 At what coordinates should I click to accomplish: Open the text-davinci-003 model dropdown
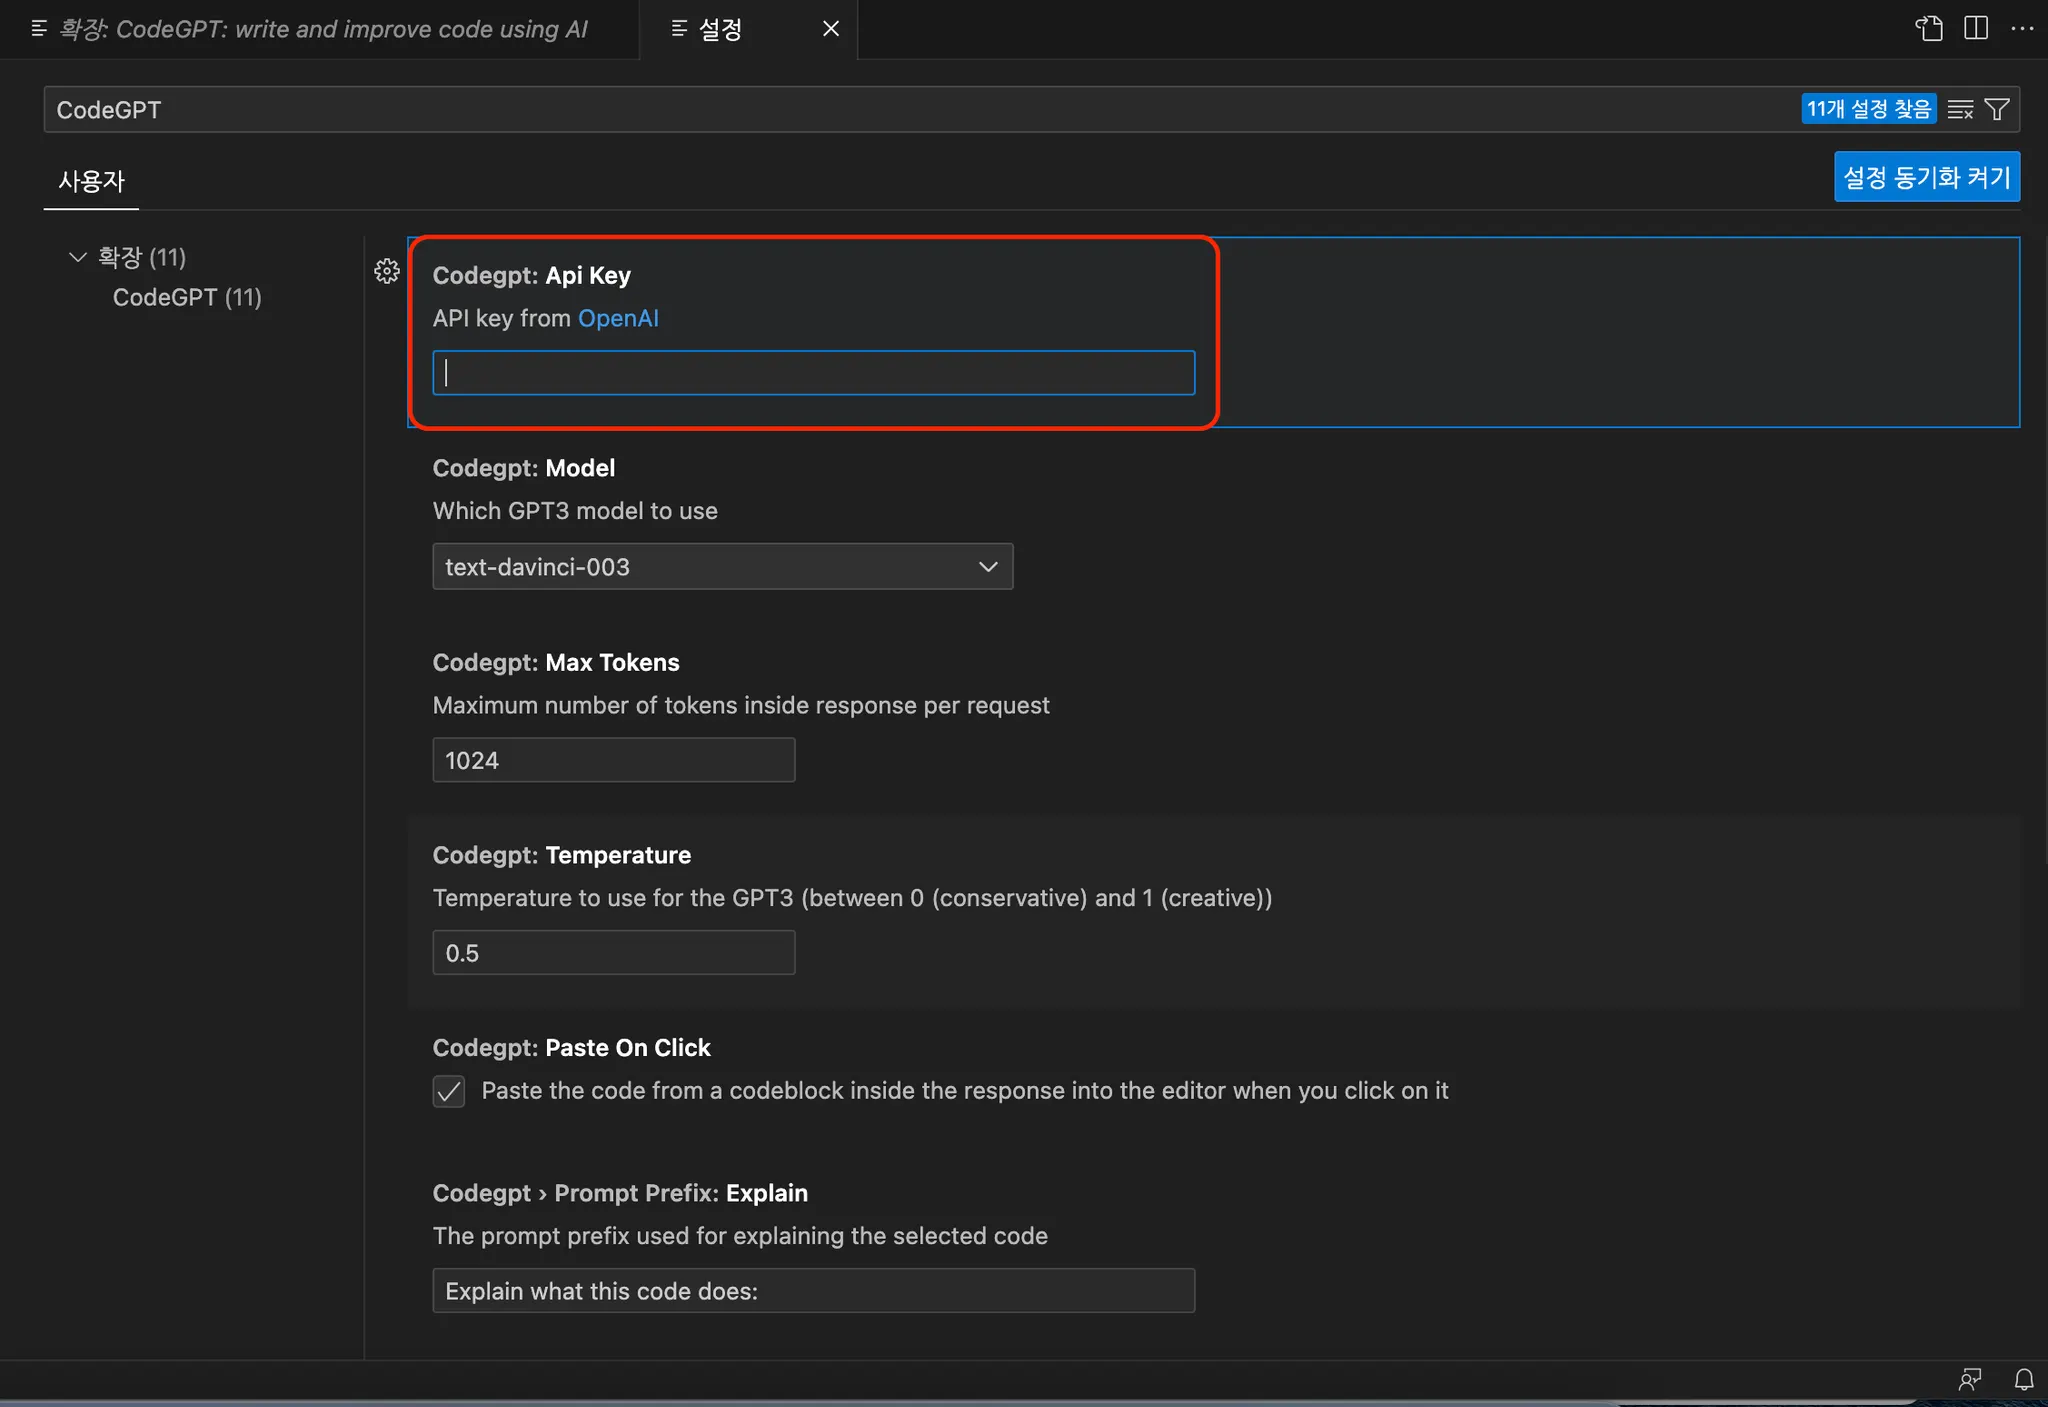tap(722, 567)
